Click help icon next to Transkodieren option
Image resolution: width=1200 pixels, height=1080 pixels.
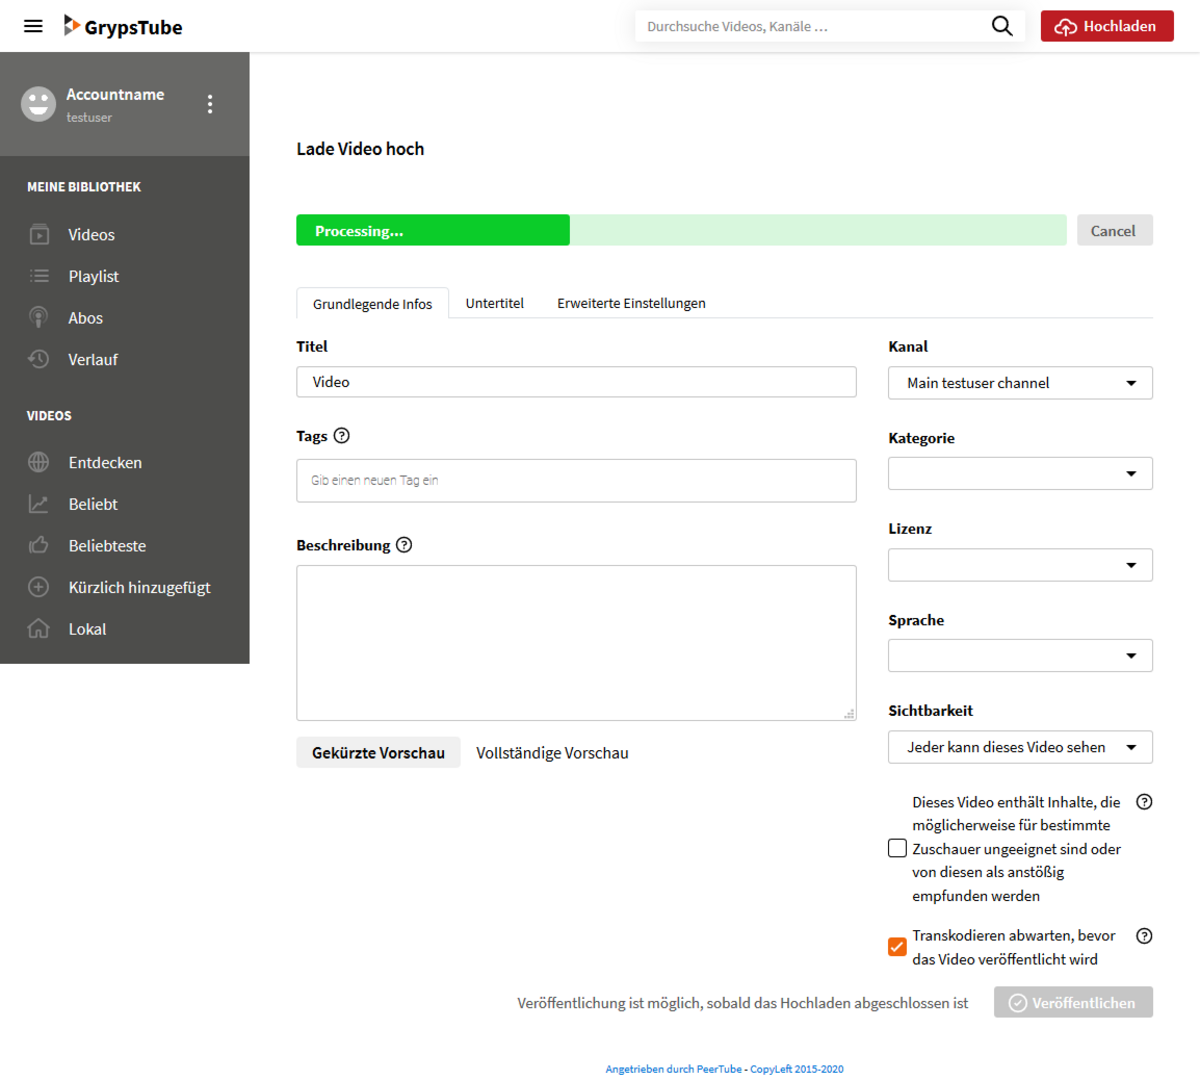pos(1144,936)
